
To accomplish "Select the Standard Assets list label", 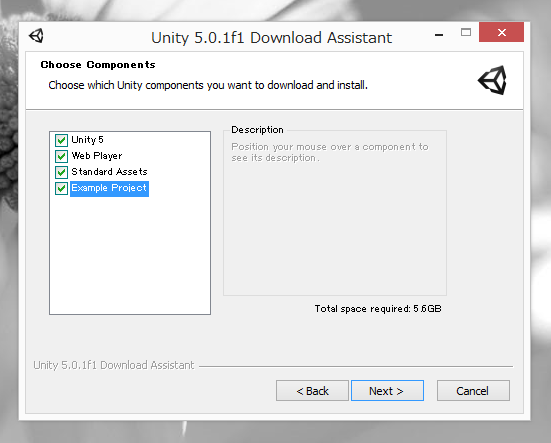I will point(109,172).
